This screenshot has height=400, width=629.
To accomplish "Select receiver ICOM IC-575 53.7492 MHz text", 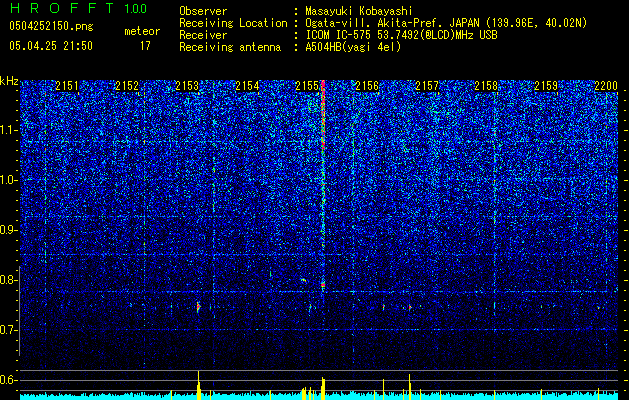I will [401, 35].
